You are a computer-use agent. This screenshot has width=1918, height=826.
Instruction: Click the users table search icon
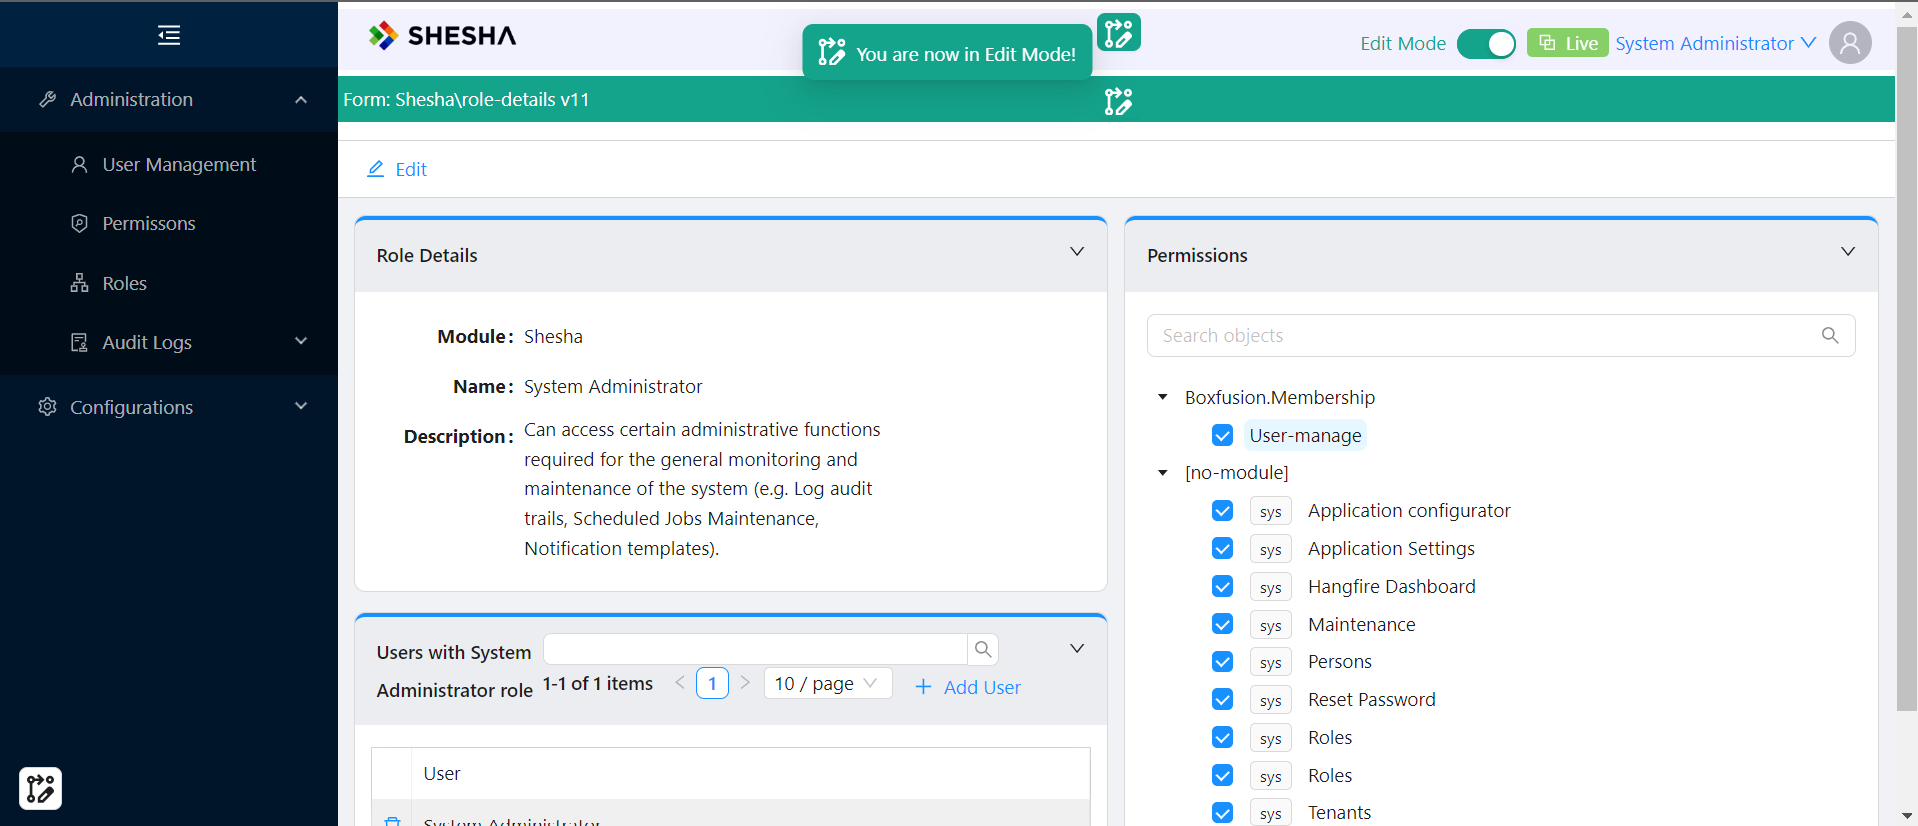983,650
